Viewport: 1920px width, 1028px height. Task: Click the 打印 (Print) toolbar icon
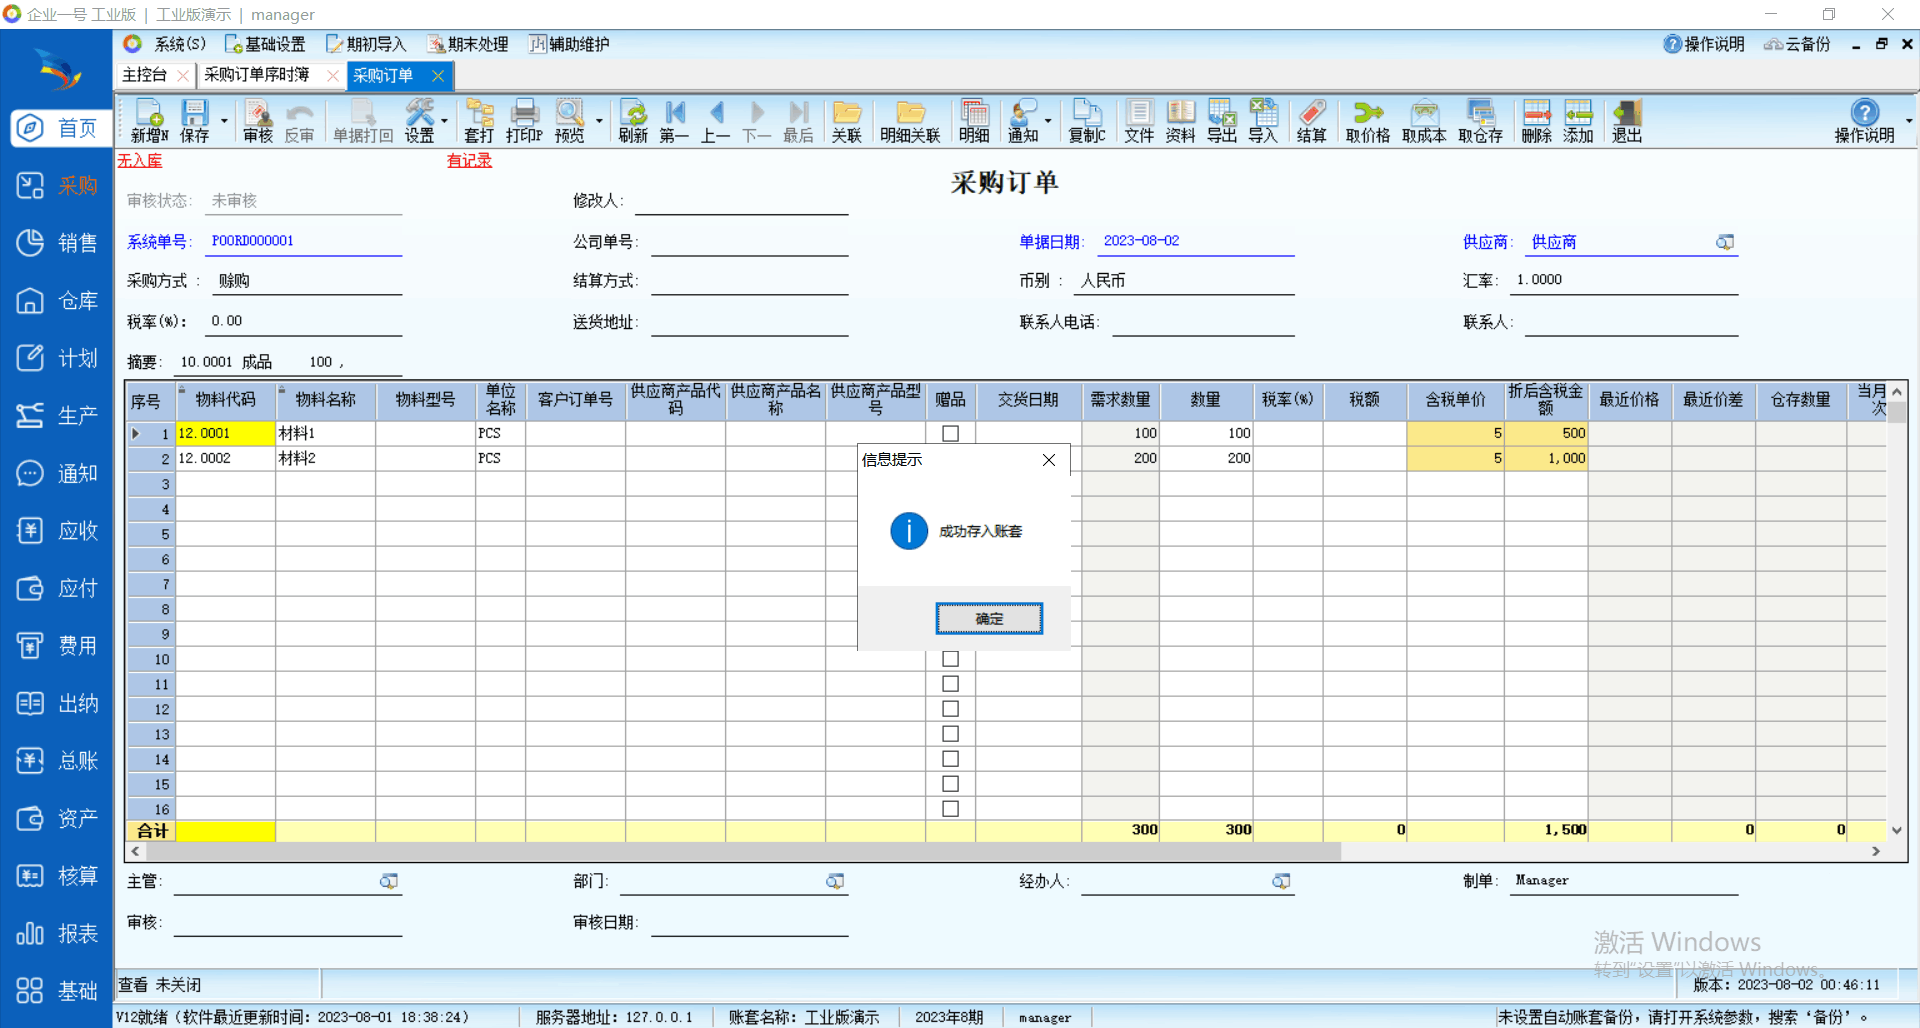524,121
